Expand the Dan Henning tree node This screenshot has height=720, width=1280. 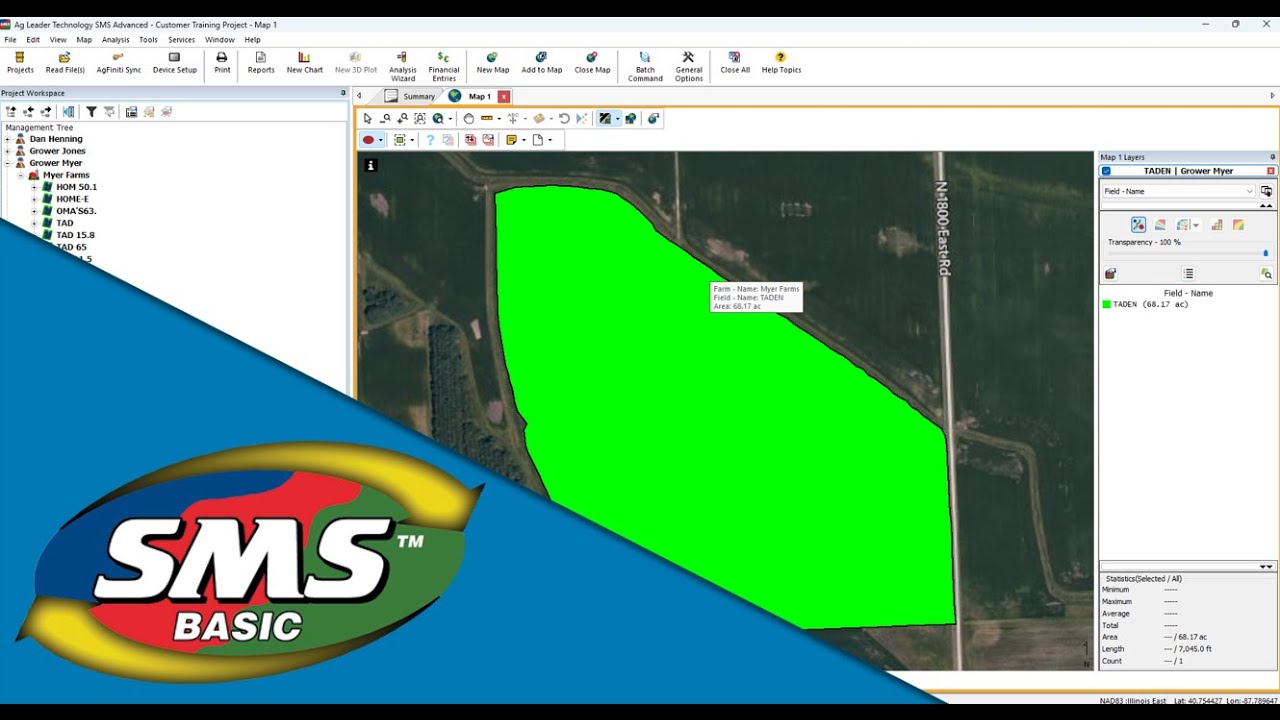tap(9, 139)
